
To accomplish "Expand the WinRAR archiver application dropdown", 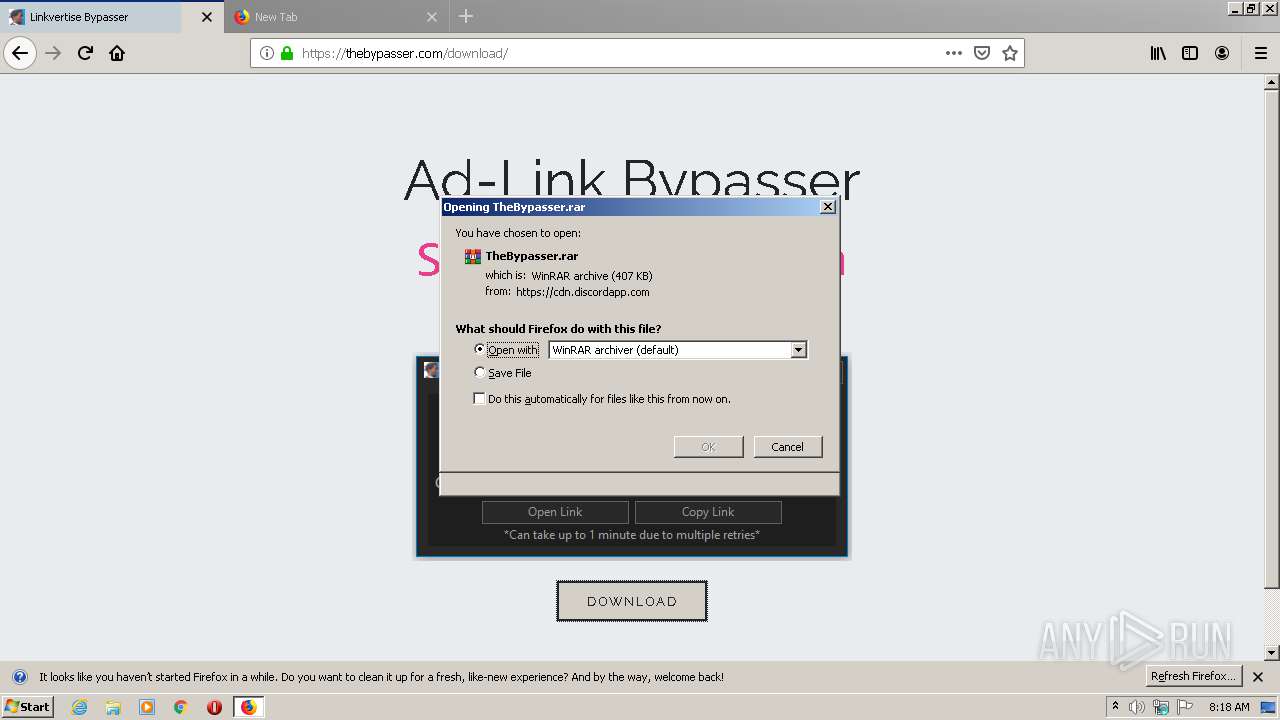I will click(x=798, y=350).
